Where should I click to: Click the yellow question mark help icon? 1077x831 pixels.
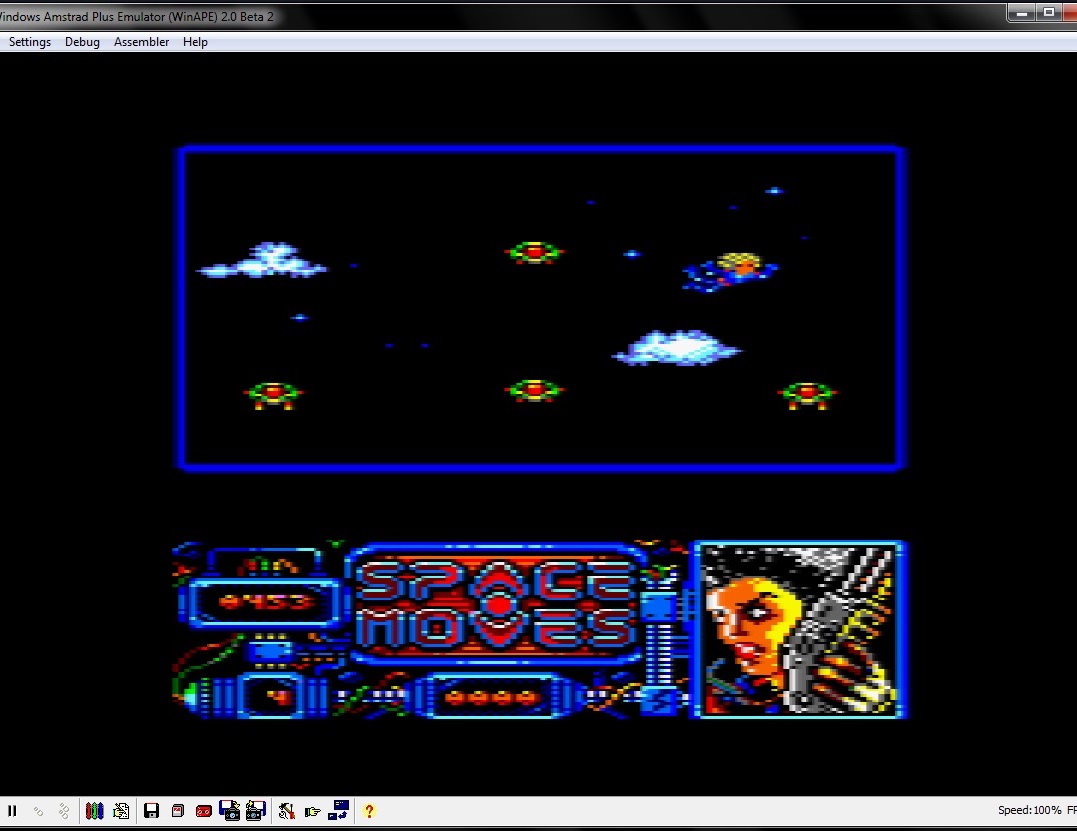coord(369,811)
